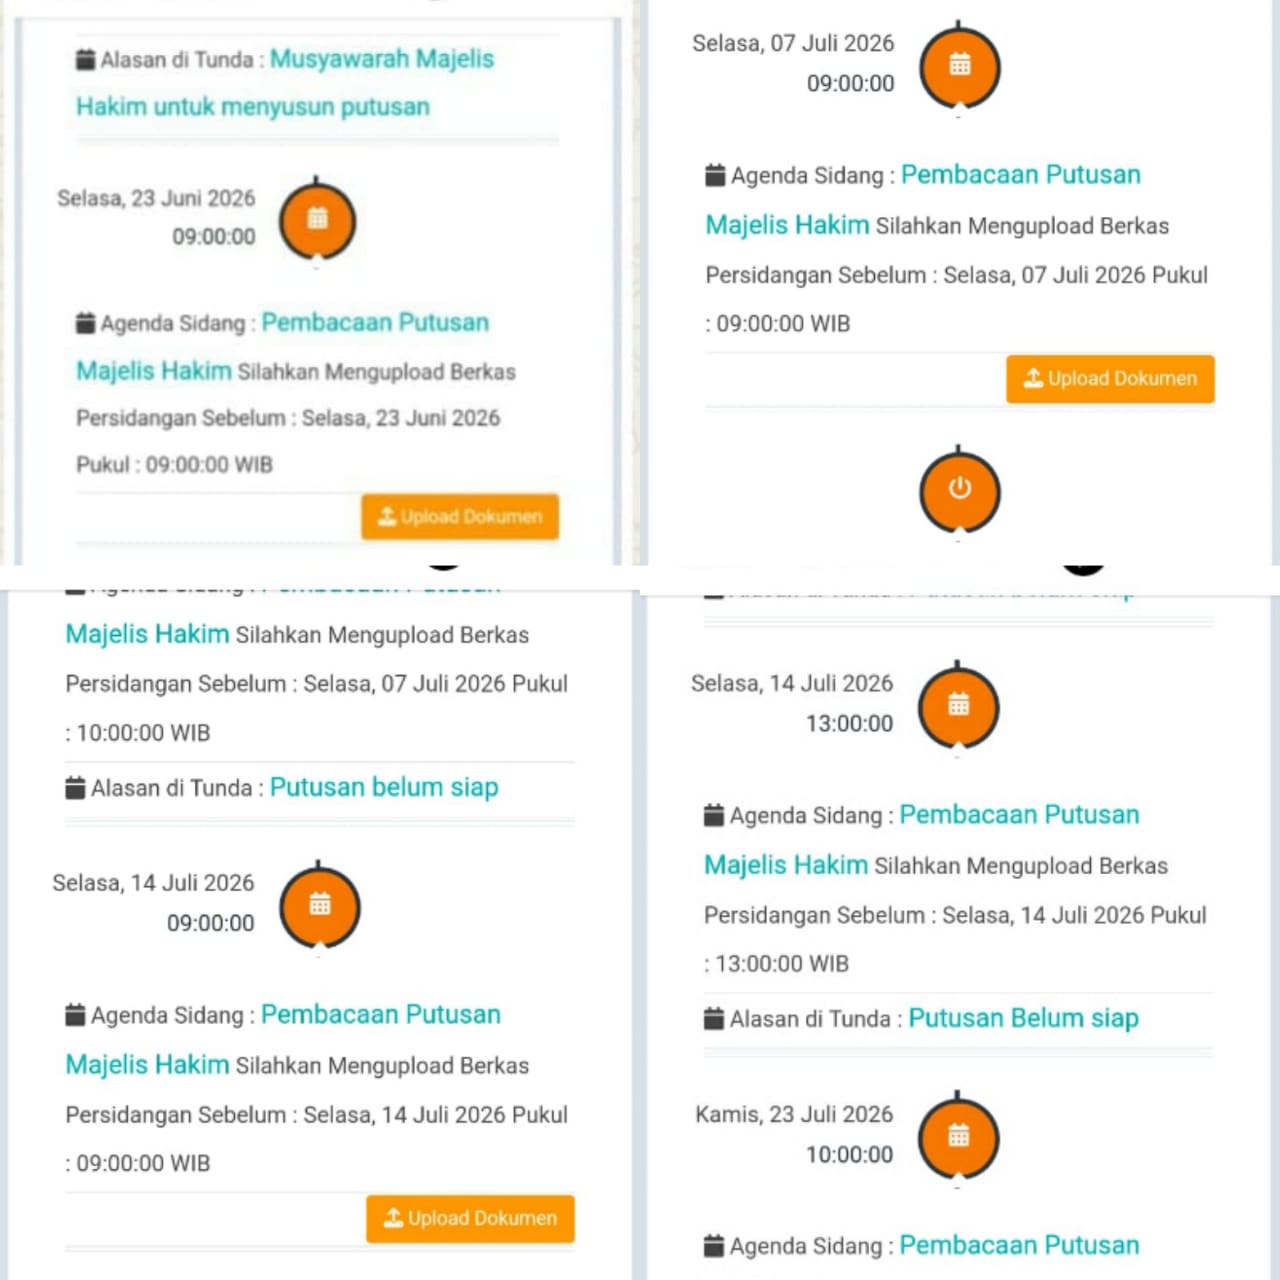
Task: Click the calendar circle beside 14 Juli 2026 09:00:00
Action: coord(319,906)
